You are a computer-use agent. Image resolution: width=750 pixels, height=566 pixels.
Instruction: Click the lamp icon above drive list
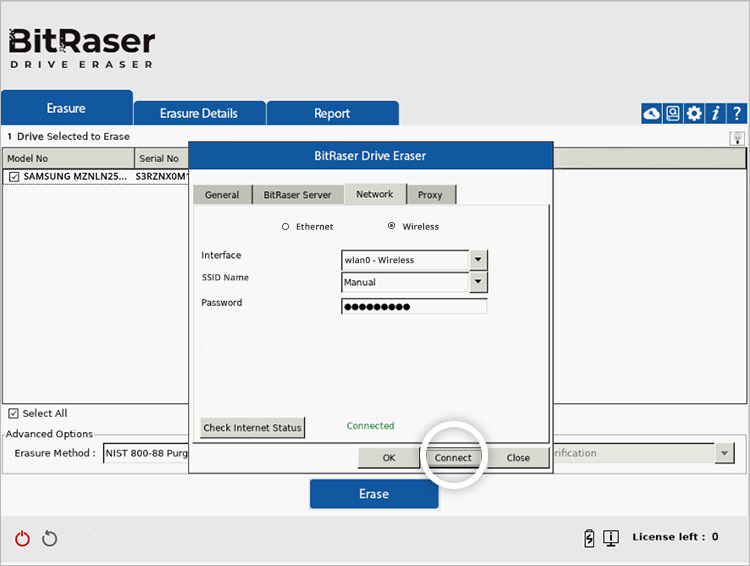point(737,138)
